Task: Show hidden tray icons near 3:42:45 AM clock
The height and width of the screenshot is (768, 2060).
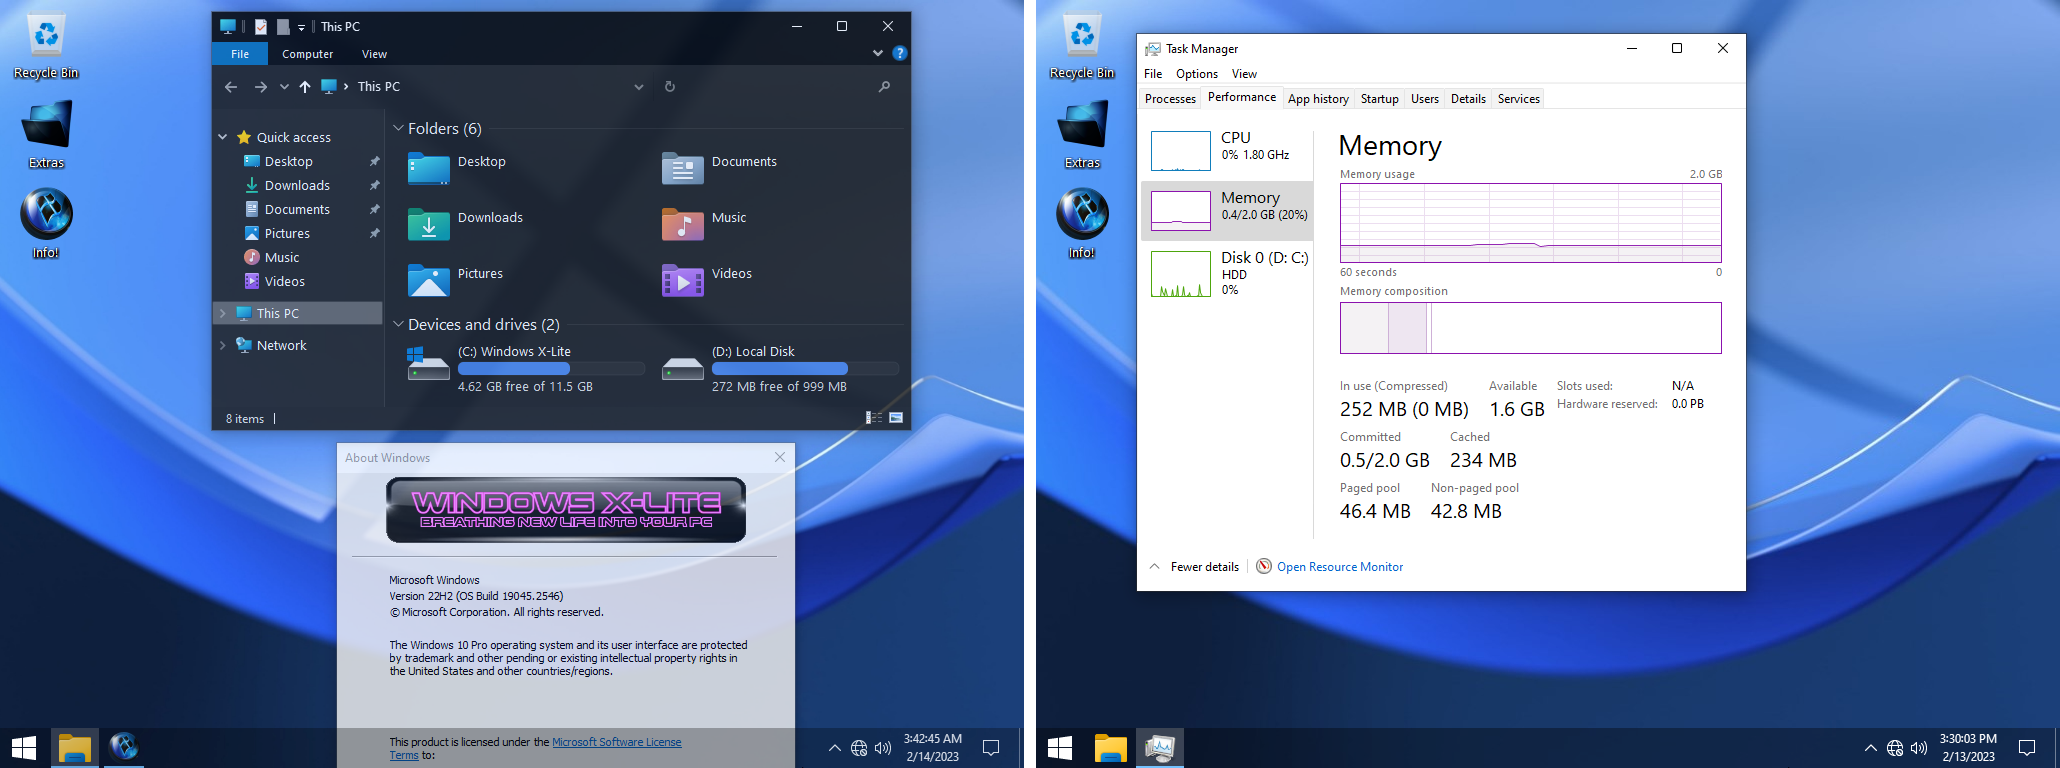Action: 835,748
